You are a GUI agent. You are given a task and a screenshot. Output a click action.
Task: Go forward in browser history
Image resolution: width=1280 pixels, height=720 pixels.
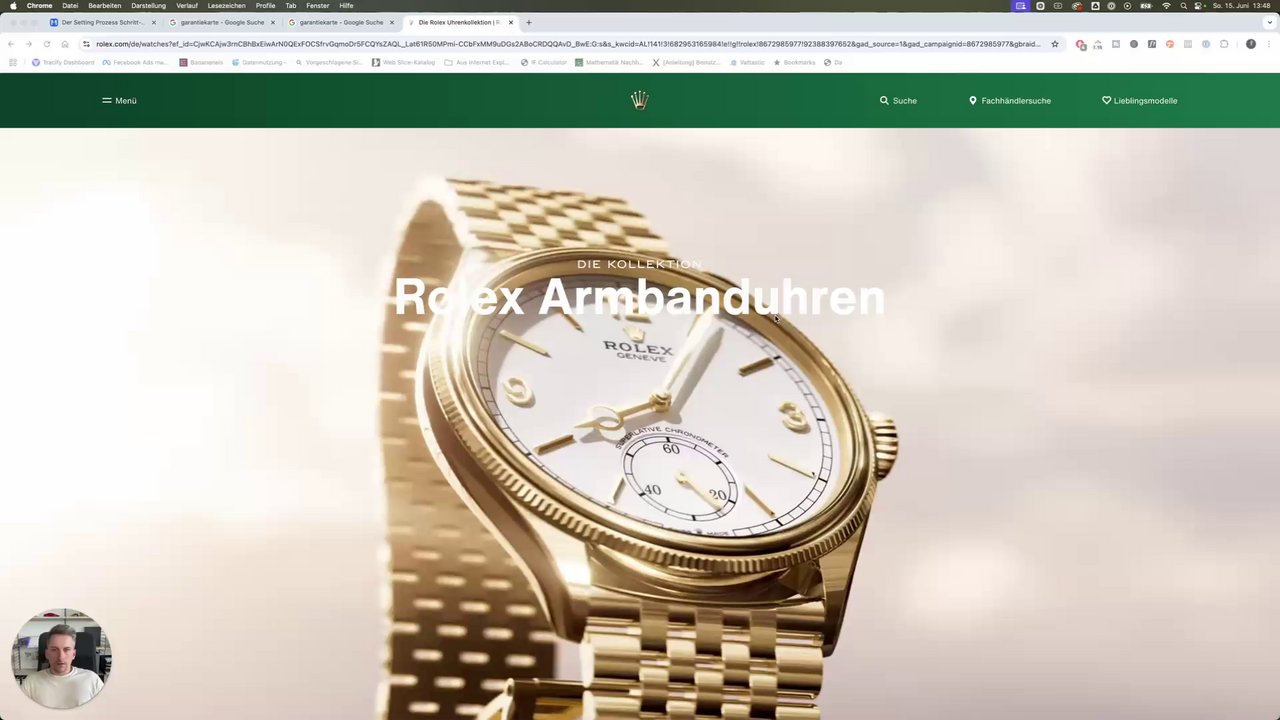pos(28,44)
